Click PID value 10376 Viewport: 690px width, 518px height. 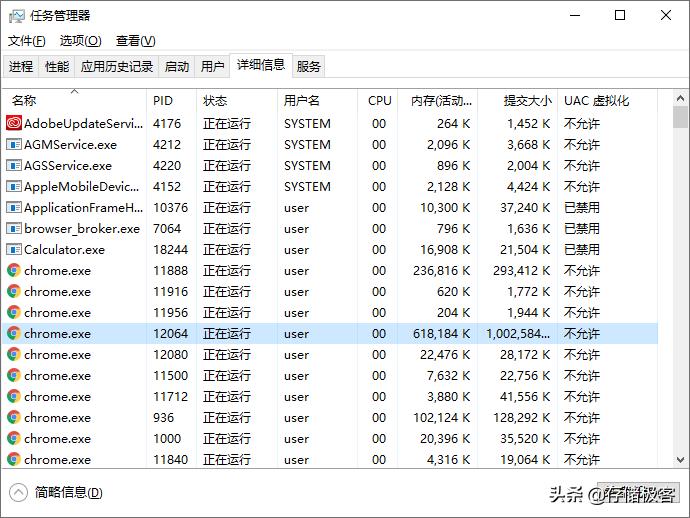click(170, 207)
